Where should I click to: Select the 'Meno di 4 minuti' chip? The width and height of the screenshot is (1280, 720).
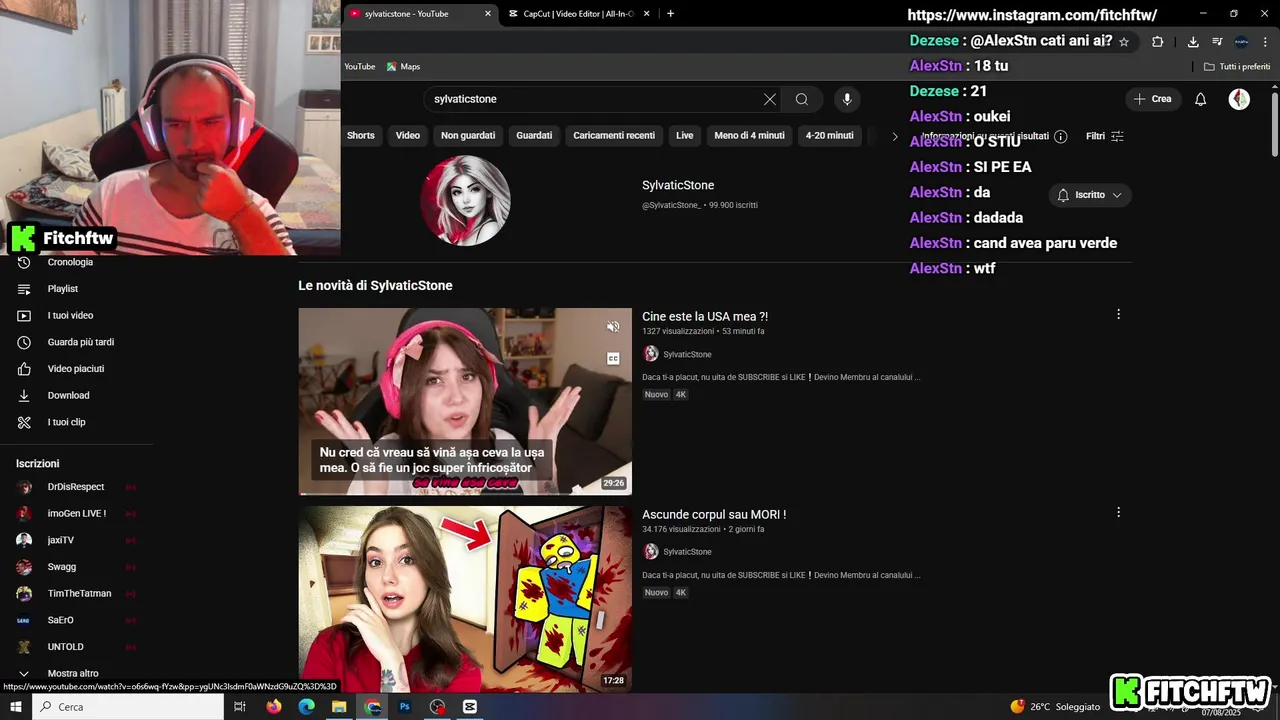pos(750,136)
